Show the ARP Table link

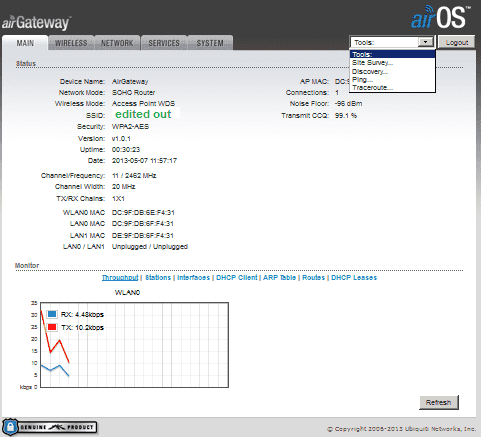(x=279, y=278)
